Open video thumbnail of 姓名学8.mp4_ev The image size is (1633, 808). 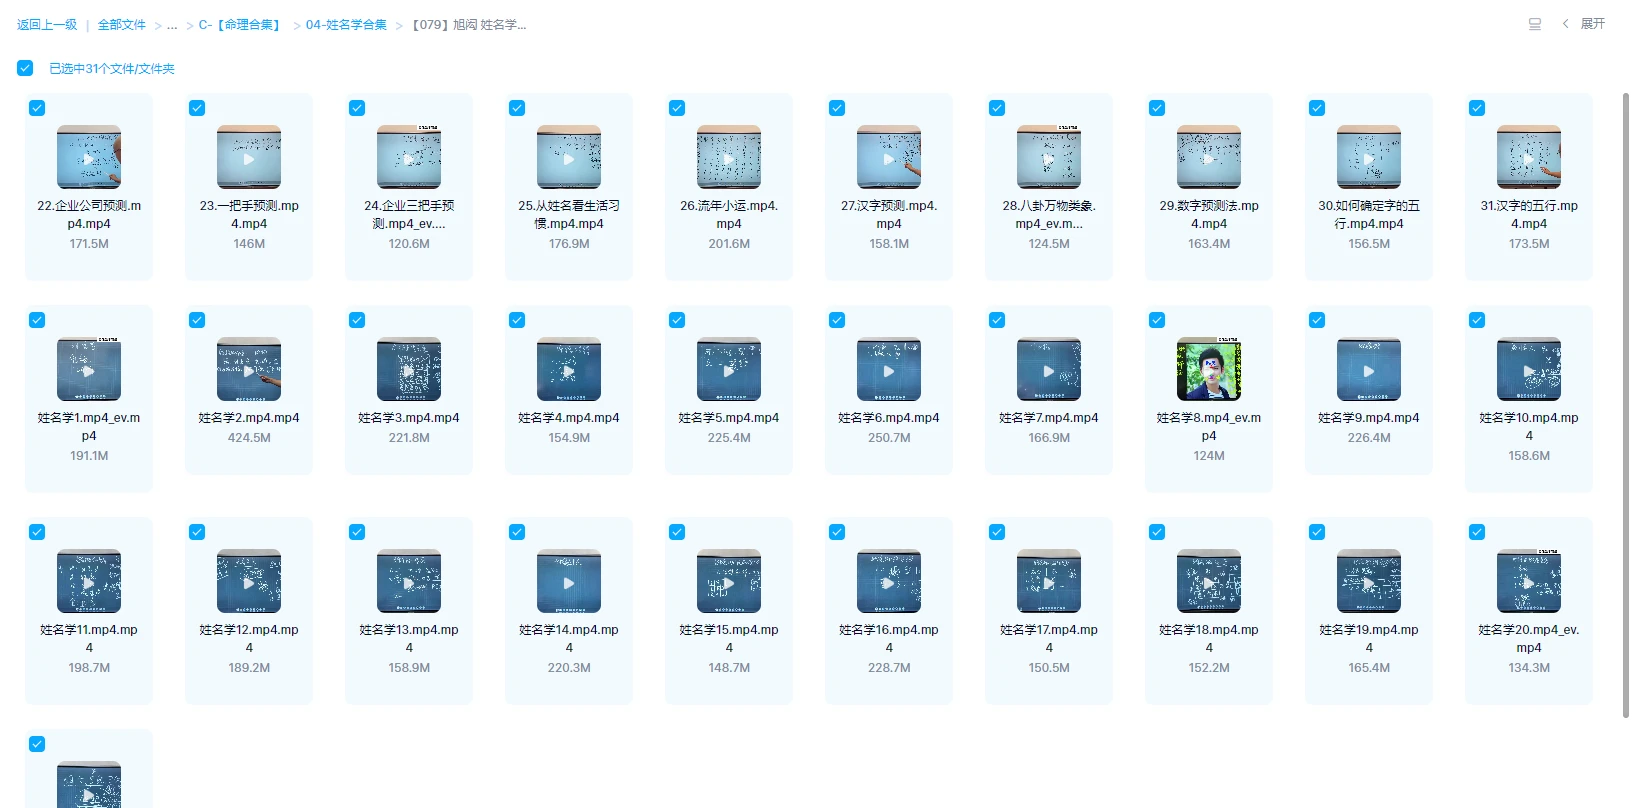(1209, 369)
